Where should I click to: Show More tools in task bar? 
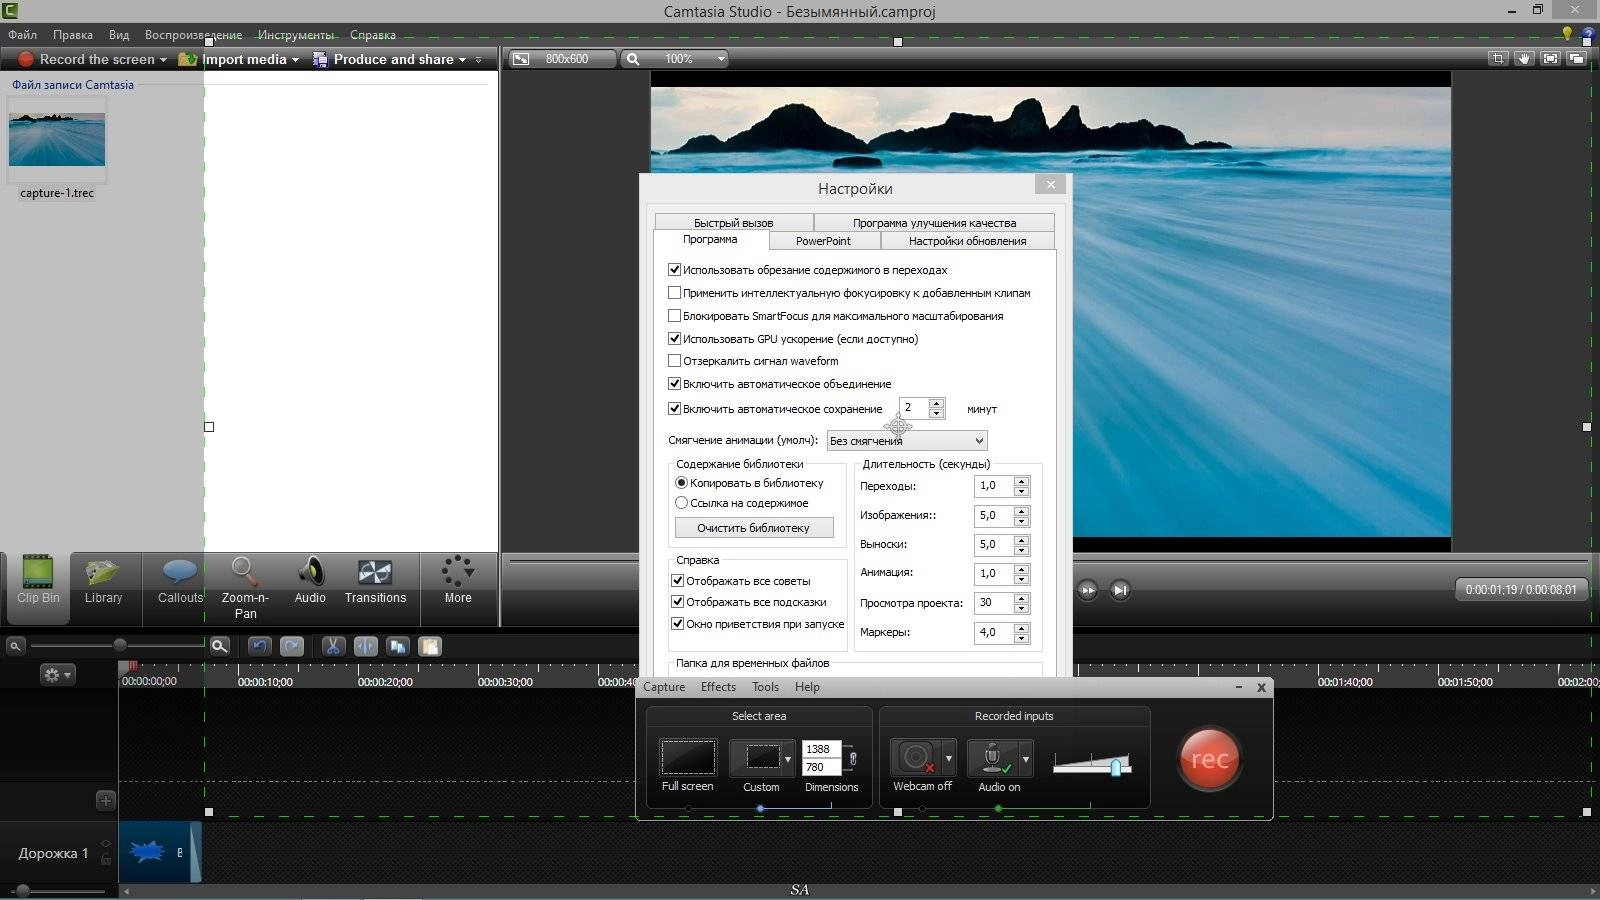point(458,580)
